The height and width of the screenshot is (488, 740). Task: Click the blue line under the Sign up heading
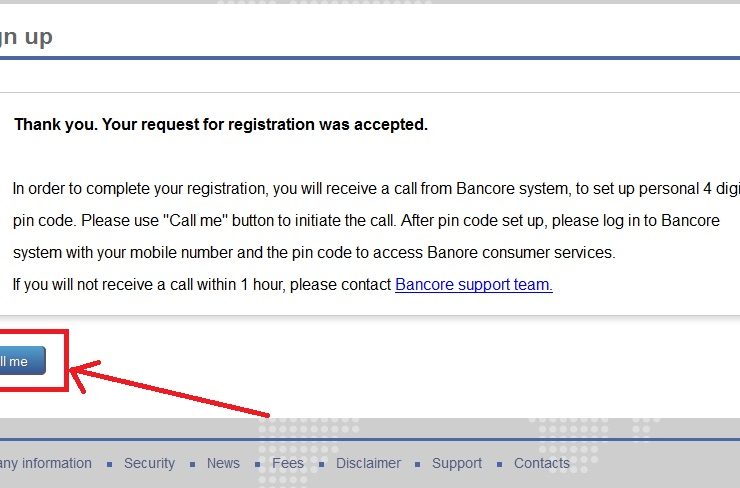(x=370, y=58)
